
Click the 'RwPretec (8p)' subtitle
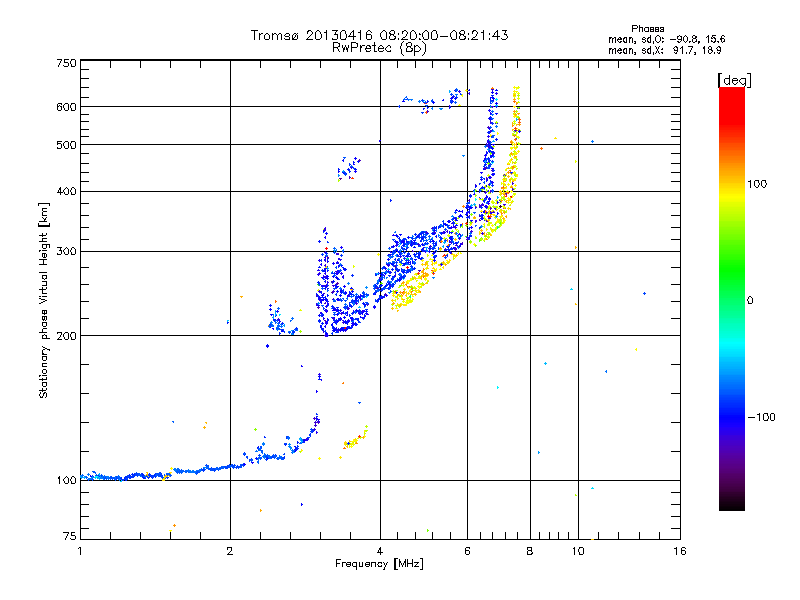coord(379,48)
